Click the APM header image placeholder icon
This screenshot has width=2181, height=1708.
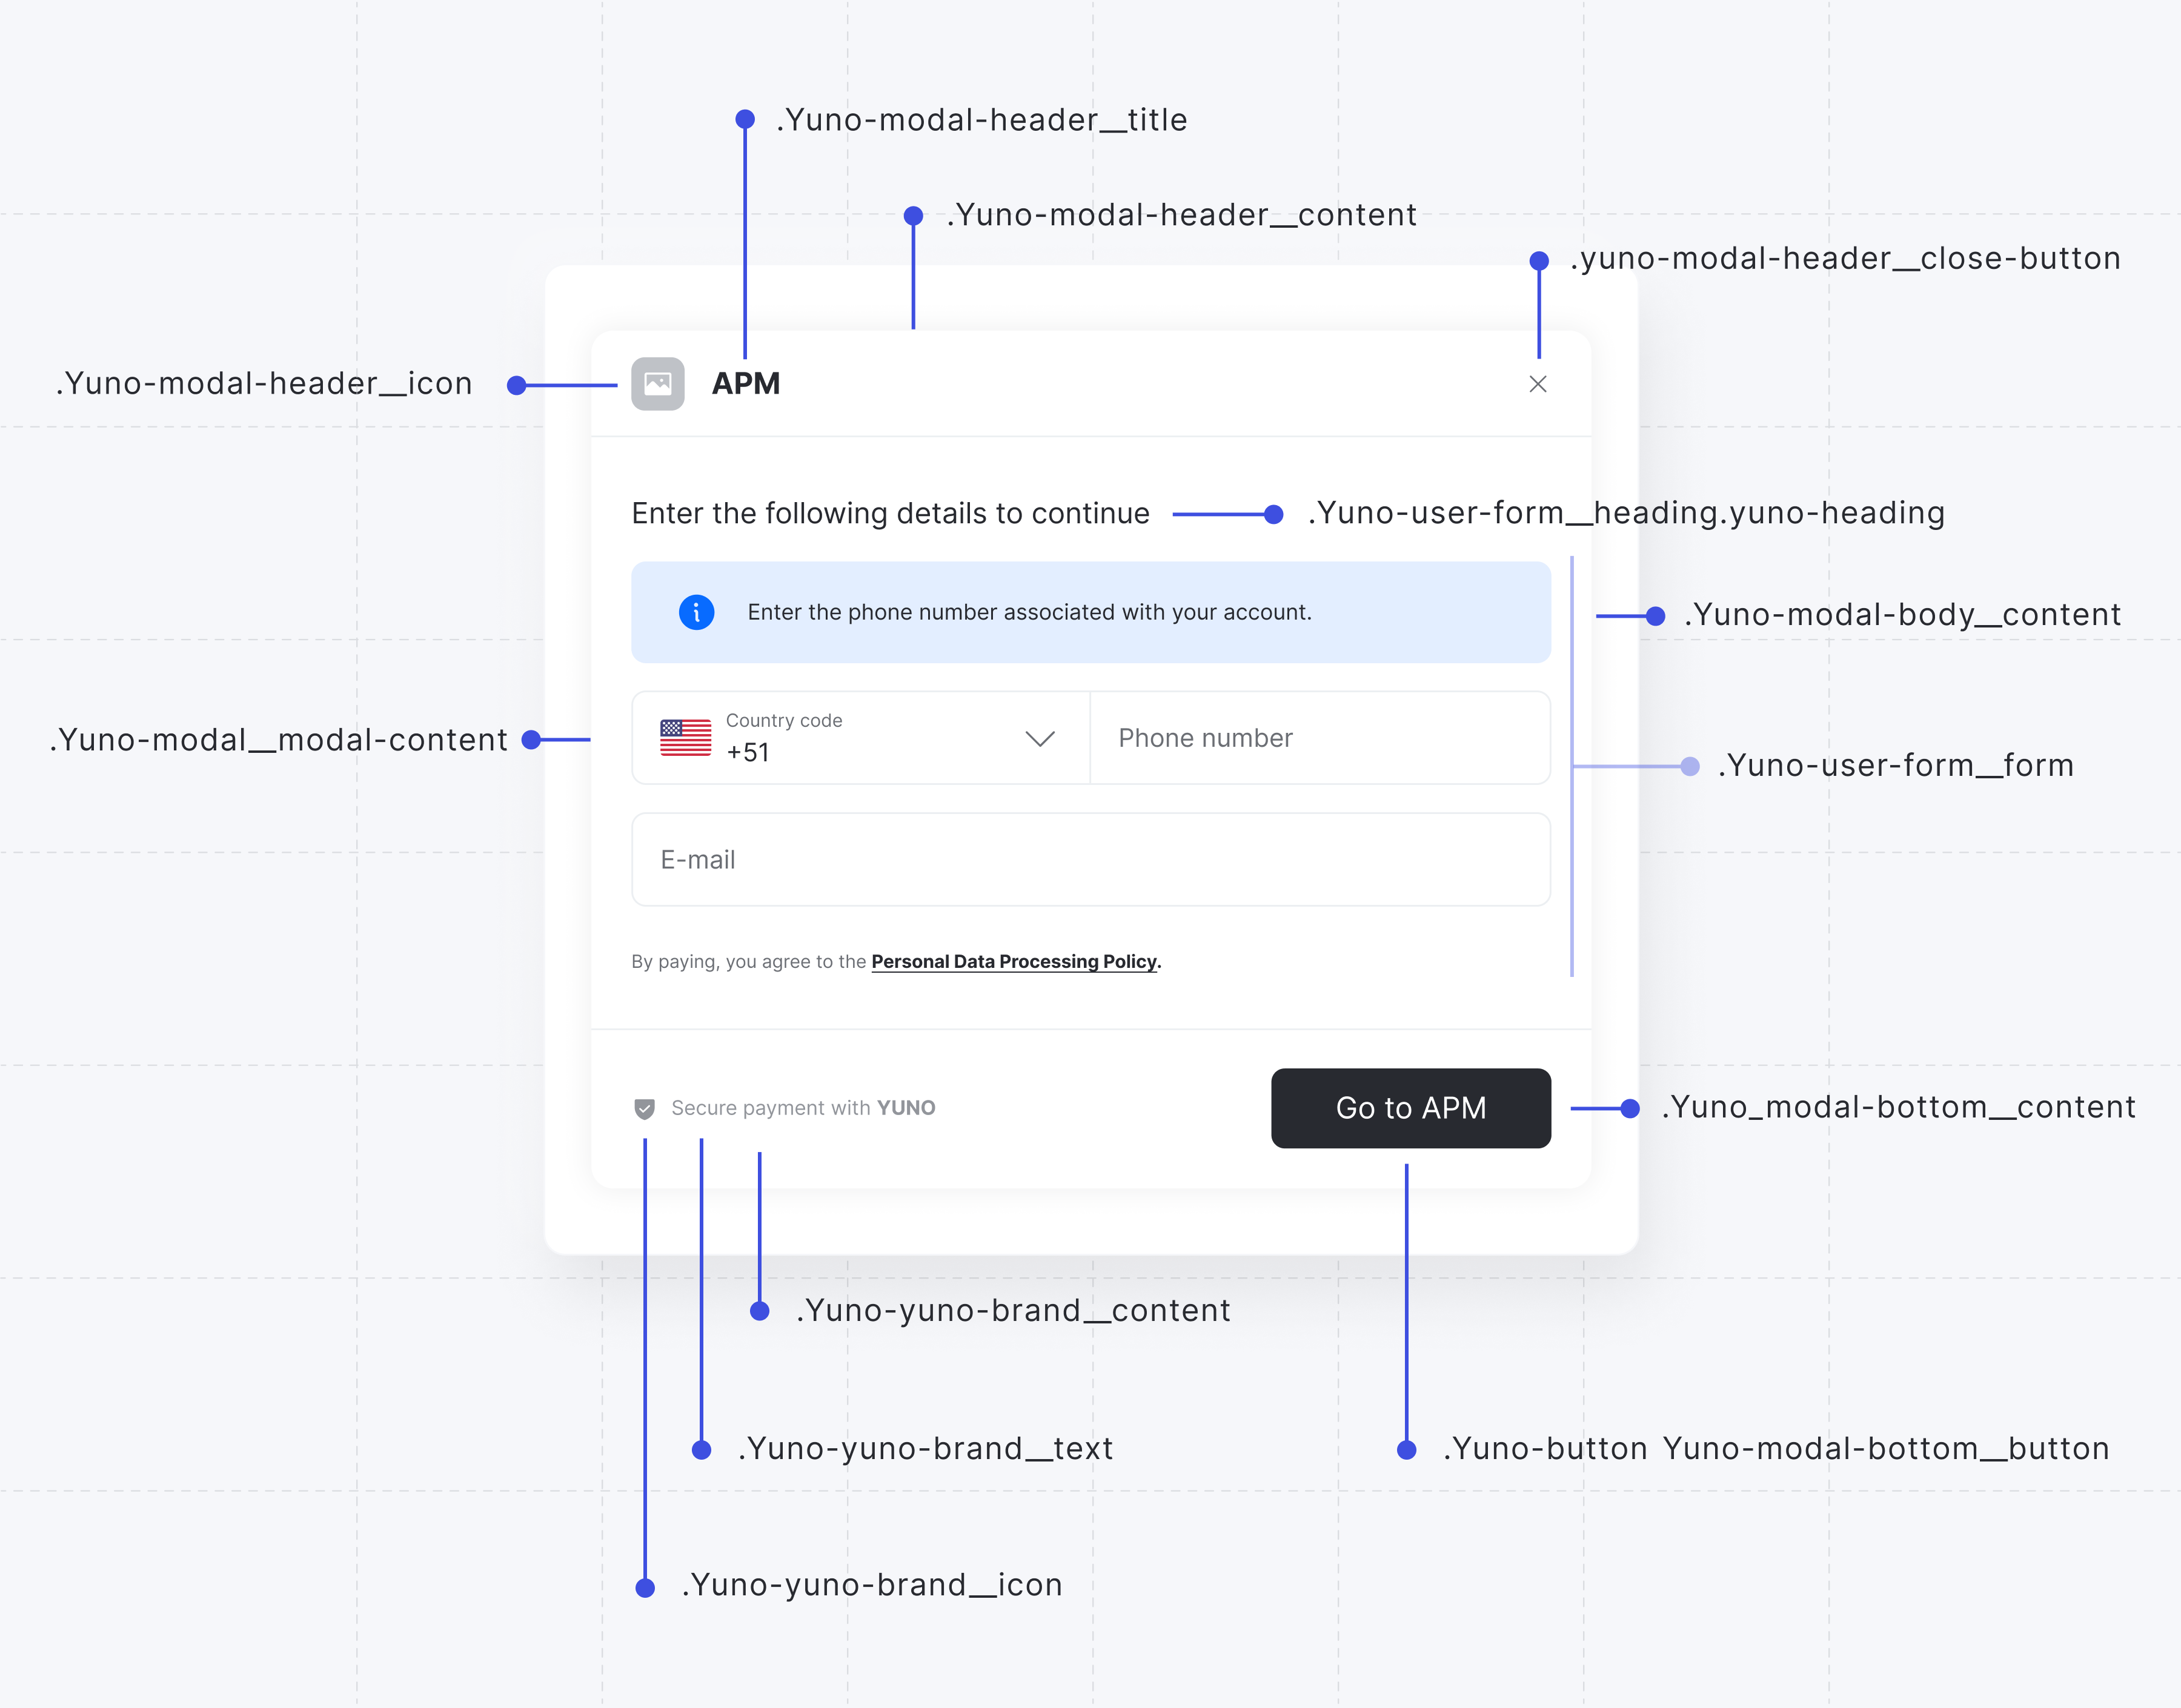click(x=657, y=384)
